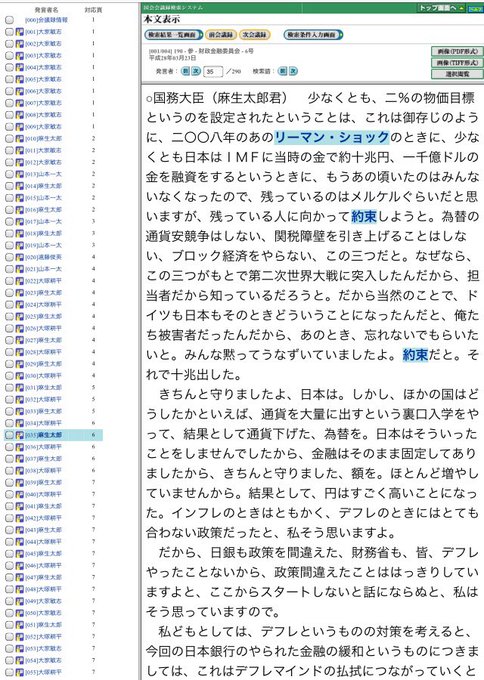Go to 次会議録 (next minutes)
484x680 pixels.
click(x=255, y=35)
